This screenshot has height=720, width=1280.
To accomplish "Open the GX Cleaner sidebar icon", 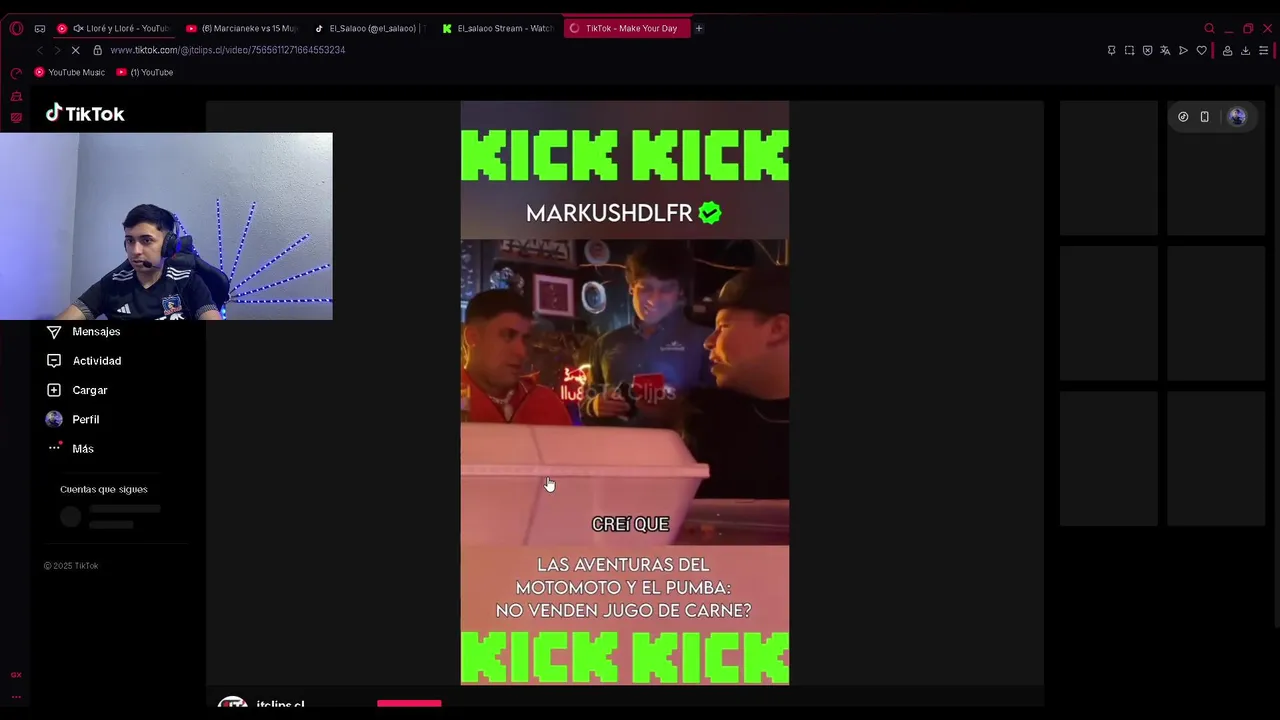I will [16, 96].
